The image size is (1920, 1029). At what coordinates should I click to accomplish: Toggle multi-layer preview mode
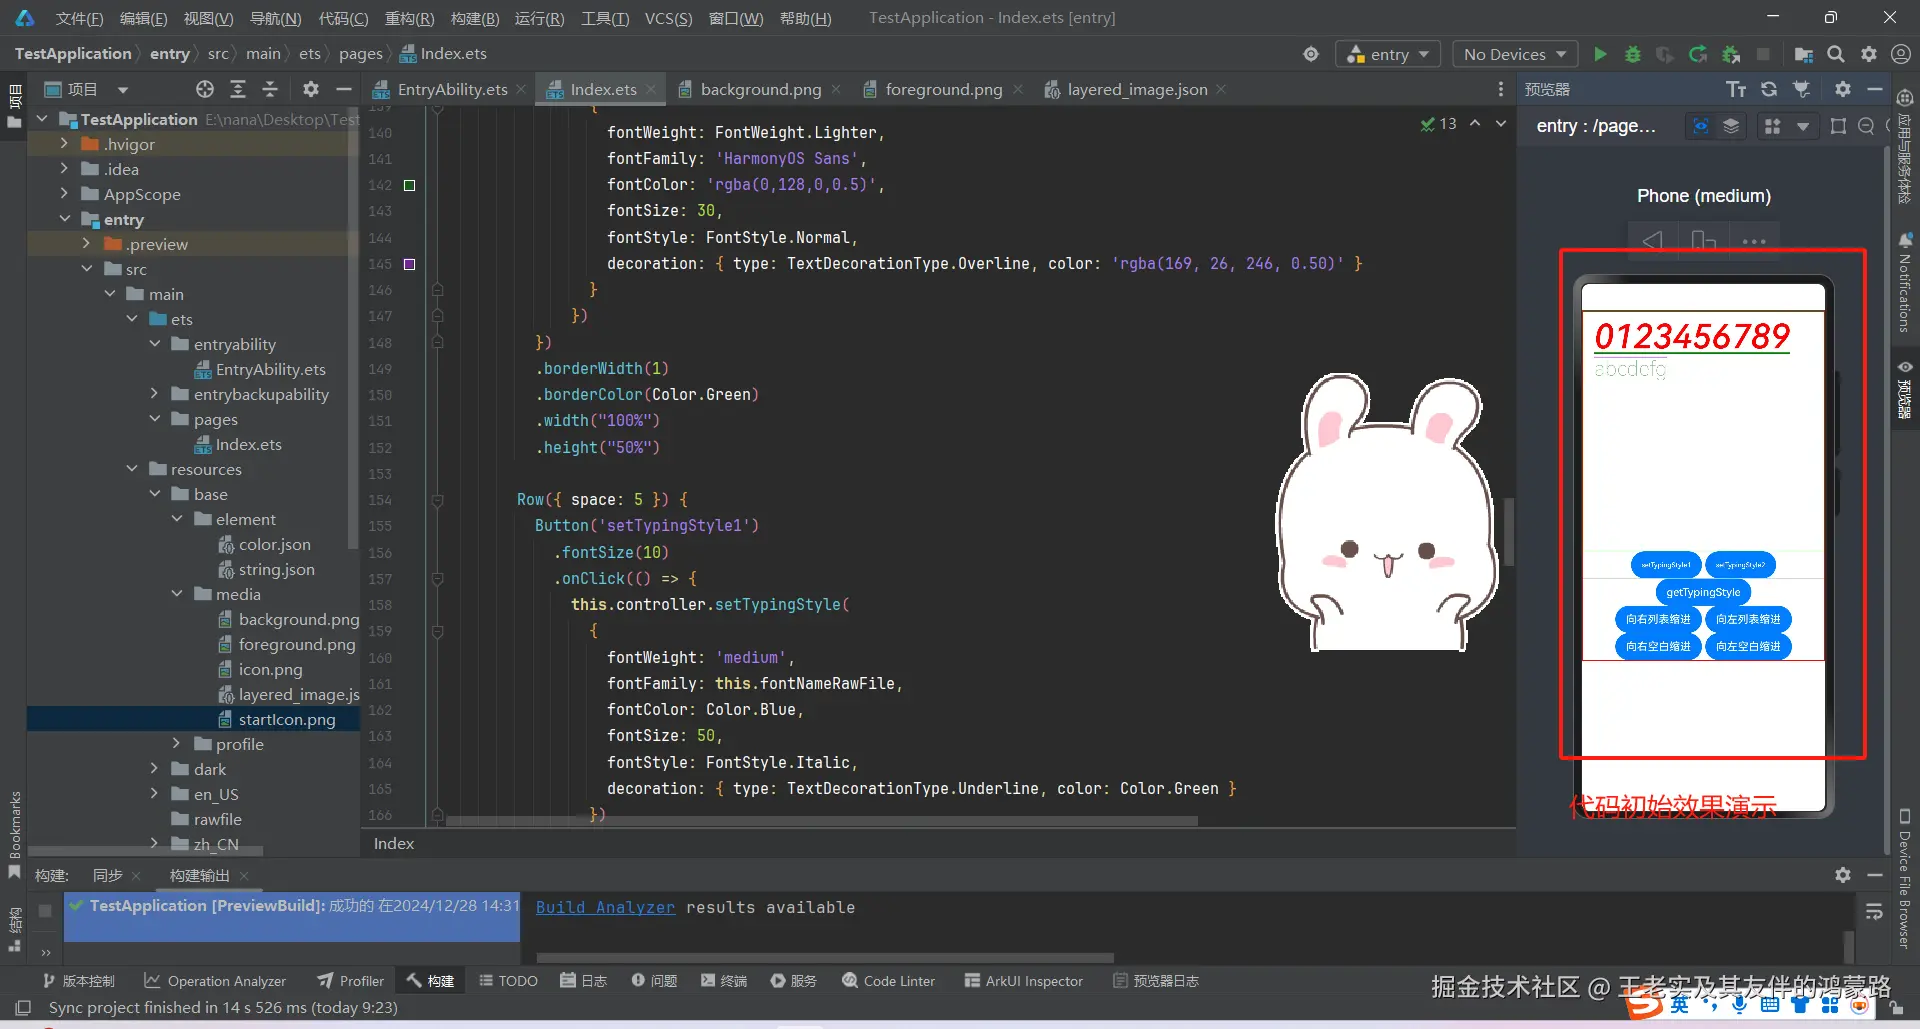[1732, 126]
